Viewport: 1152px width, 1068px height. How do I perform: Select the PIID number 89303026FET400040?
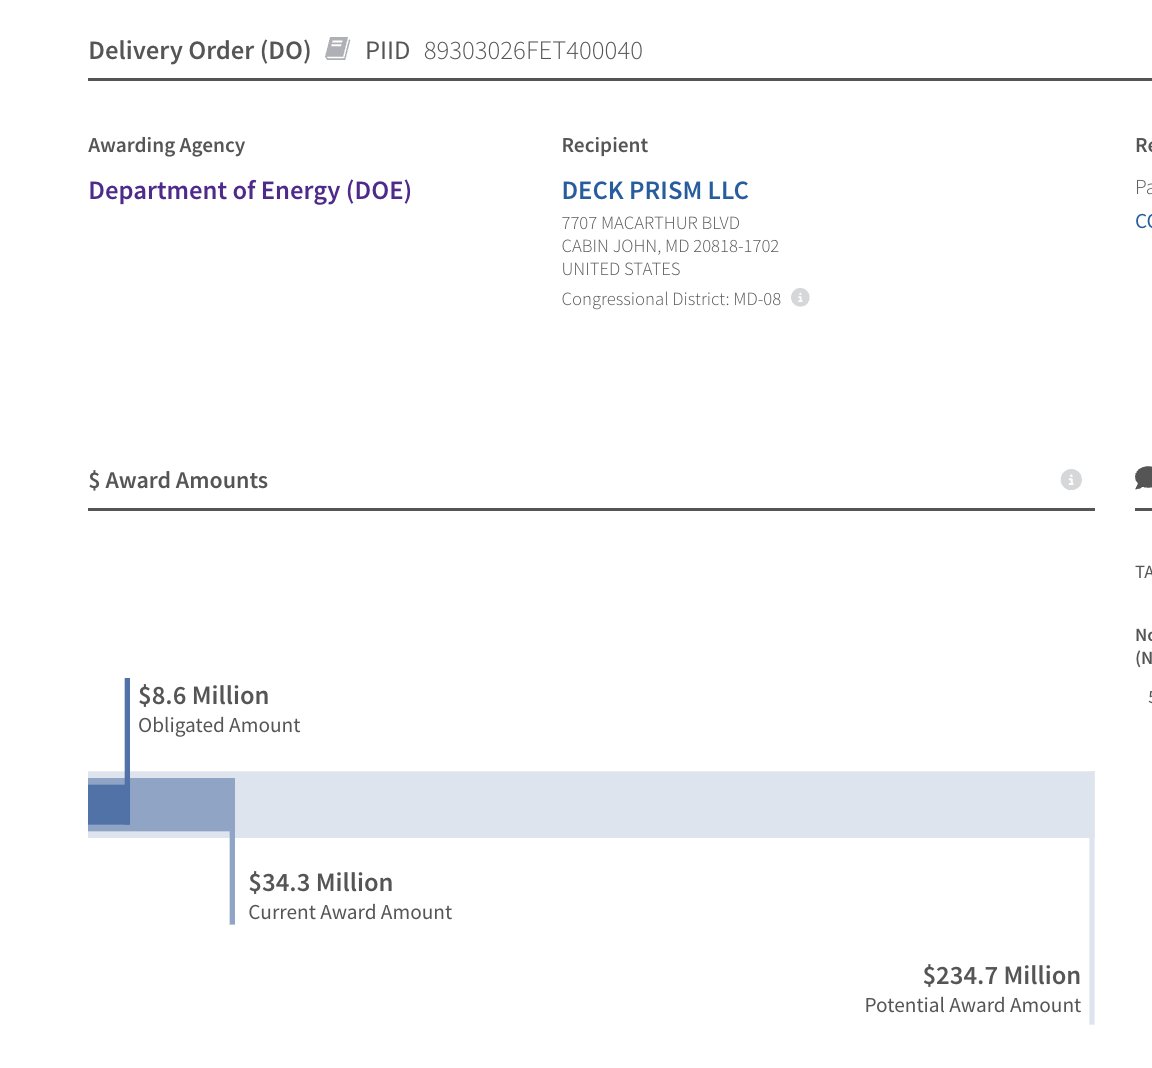[x=533, y=51]
